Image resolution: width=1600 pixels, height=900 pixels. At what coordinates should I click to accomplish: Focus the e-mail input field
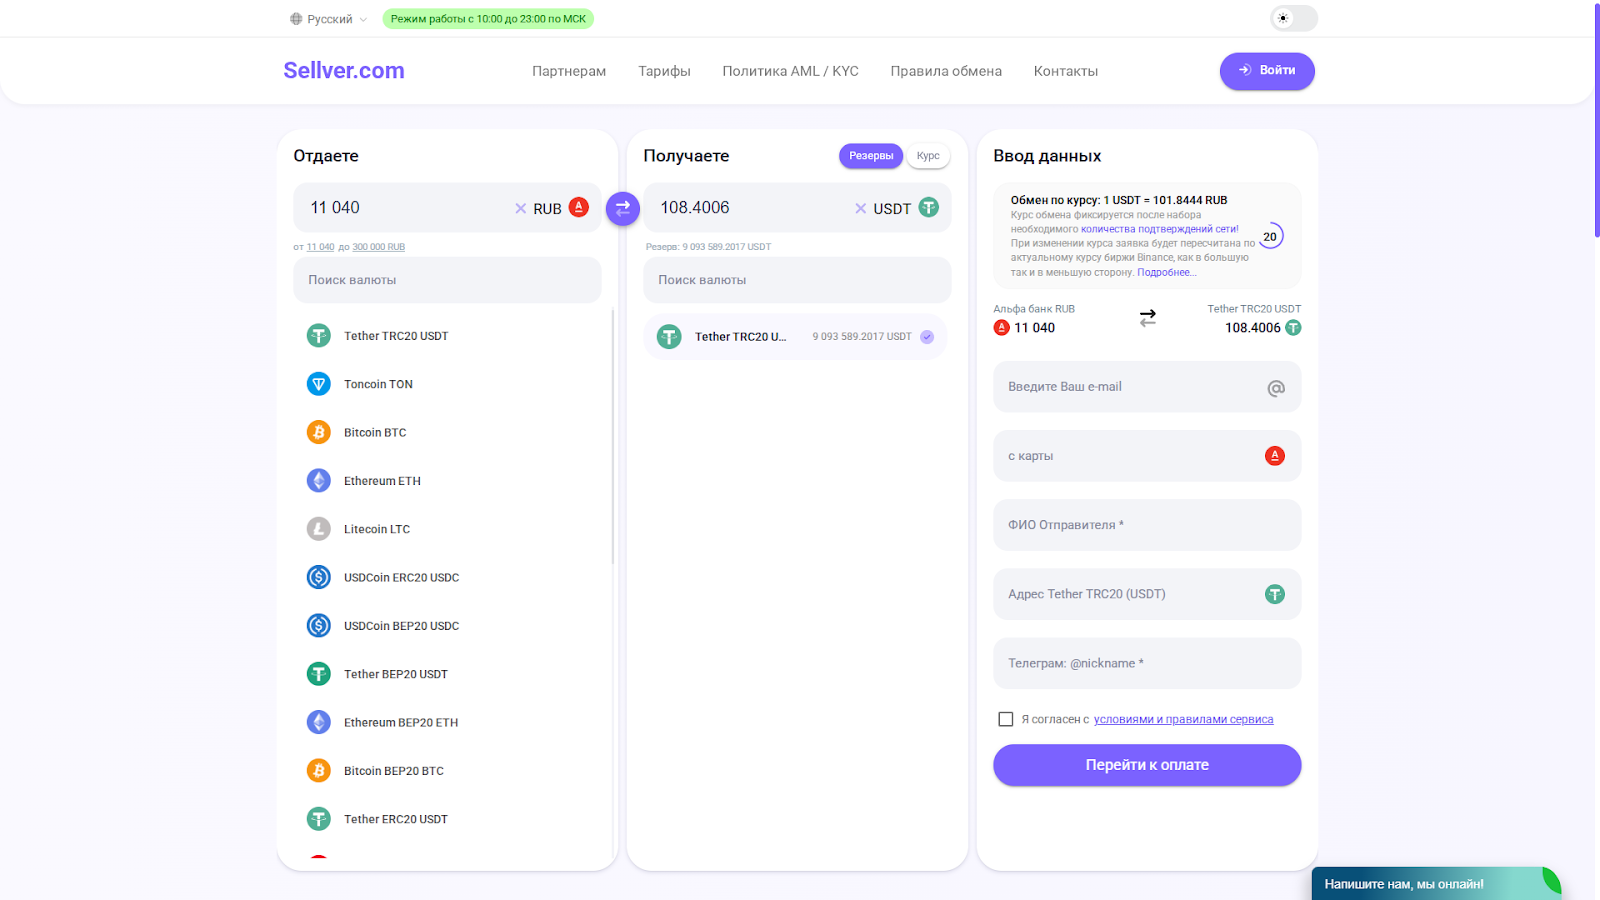(1130, 387)
